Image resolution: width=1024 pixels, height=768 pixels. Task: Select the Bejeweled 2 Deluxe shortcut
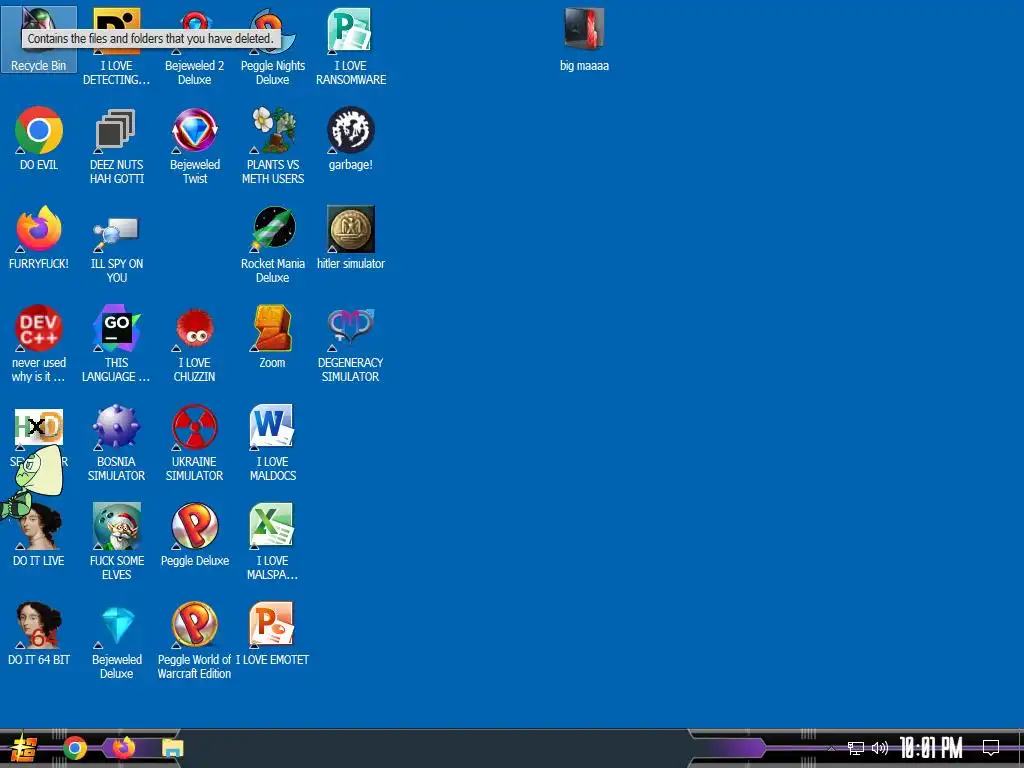pyautogui.click(x=195, y=46)
